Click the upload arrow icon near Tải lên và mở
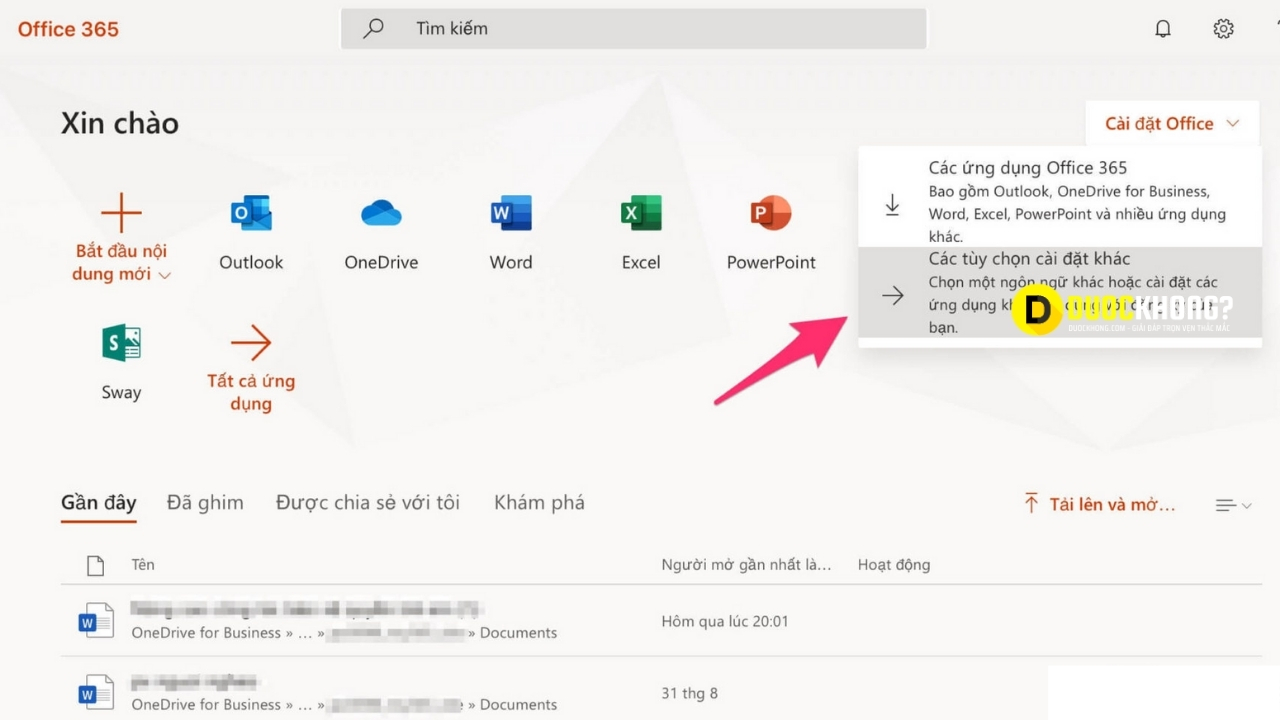This screenshot has width=1280, height=720. [1031, 503]
